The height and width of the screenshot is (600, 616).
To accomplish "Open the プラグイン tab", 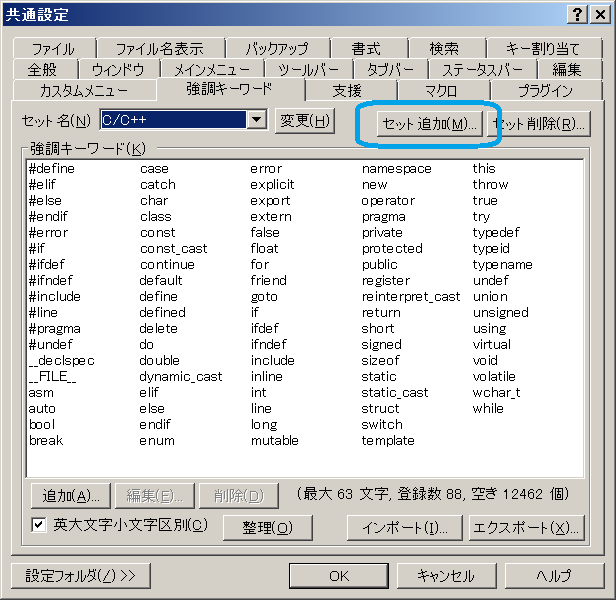I will coord(545,91).
